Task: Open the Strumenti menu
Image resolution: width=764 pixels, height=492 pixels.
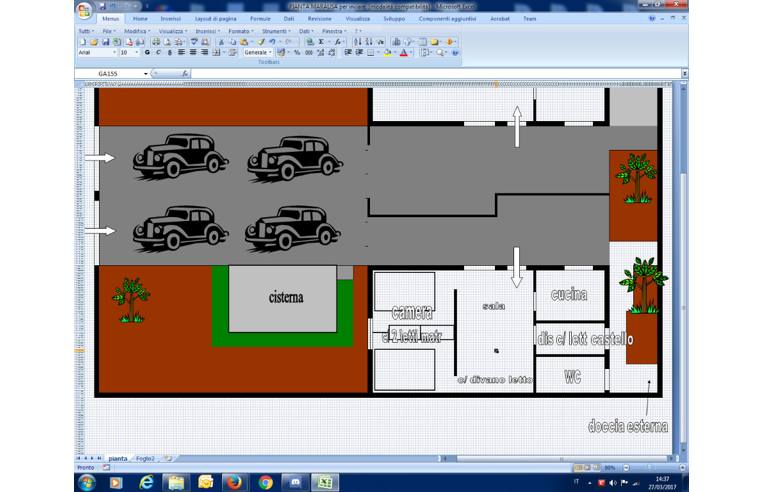Action: pyautogui.click(x=274, y=31)
